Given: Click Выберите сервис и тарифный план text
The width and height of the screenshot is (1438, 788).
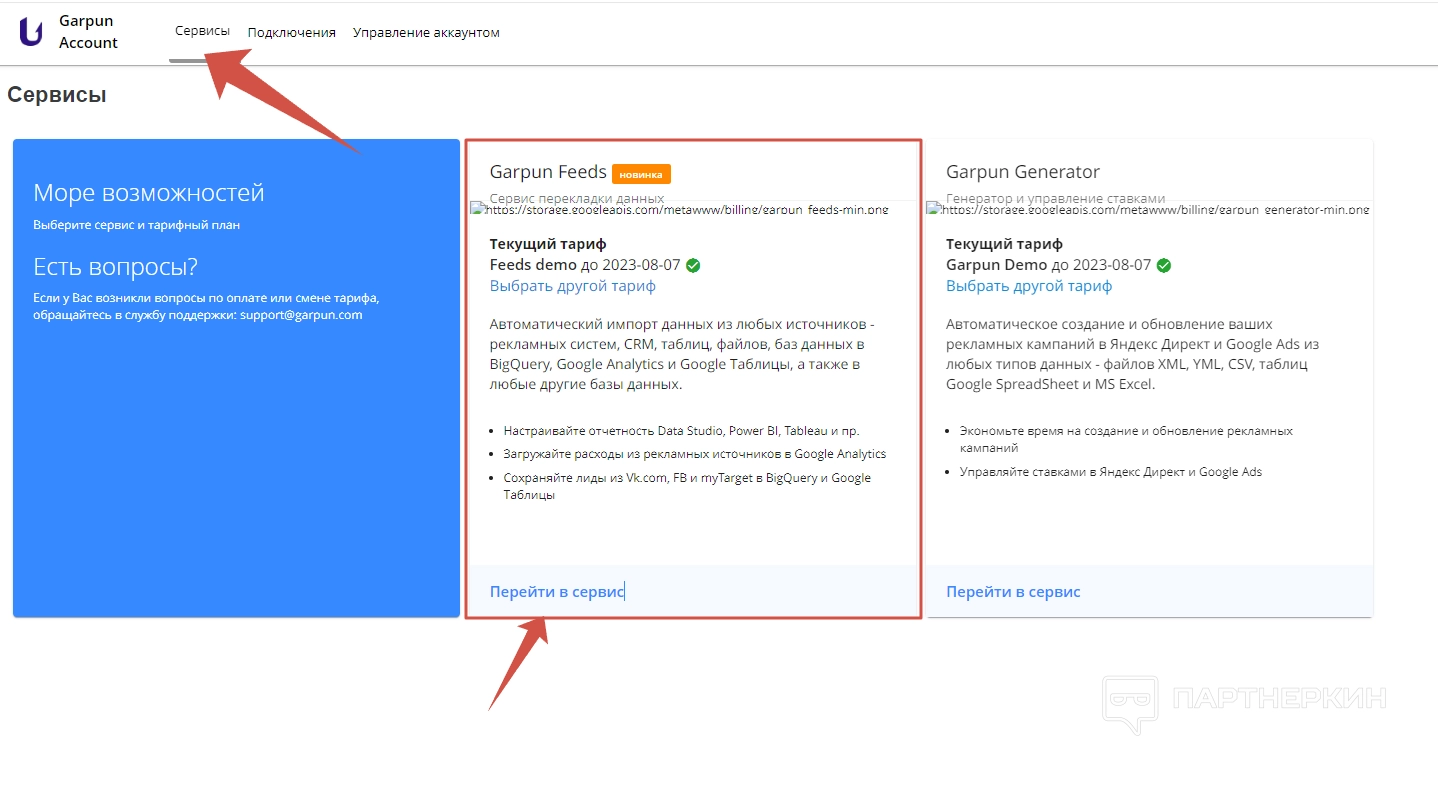Looking at the screenshot, I should 136,226.
